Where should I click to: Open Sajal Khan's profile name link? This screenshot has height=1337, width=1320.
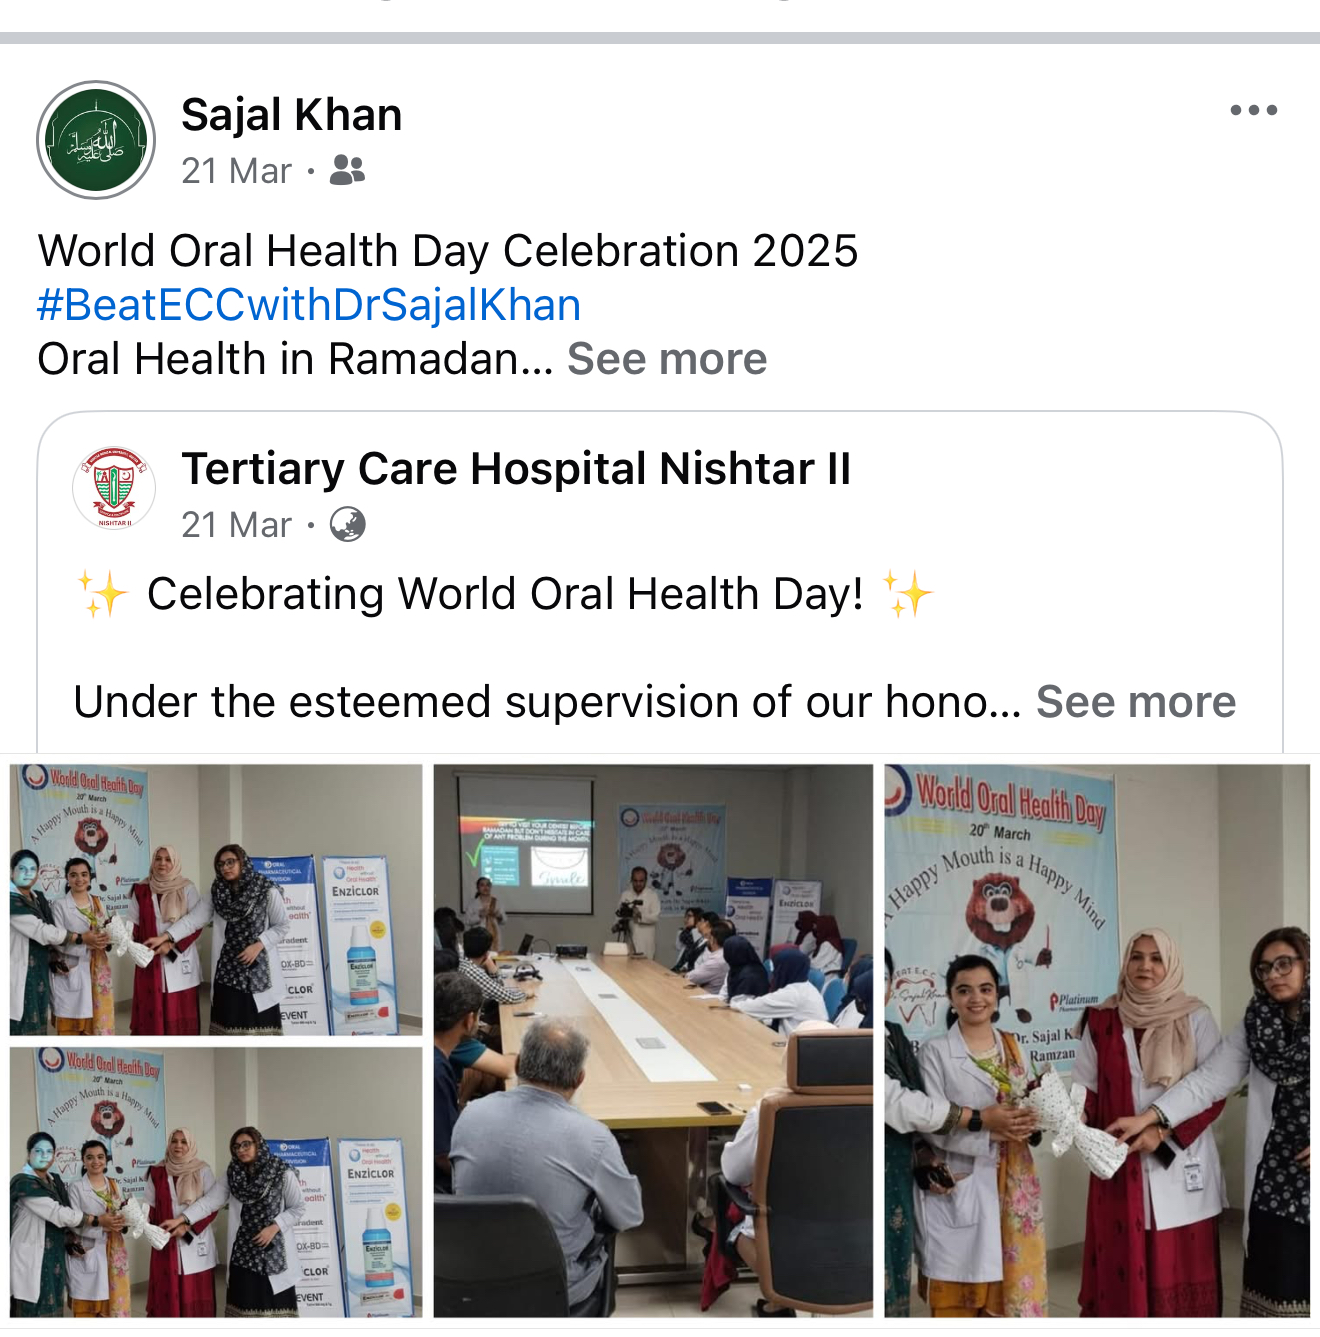point(292,115)
